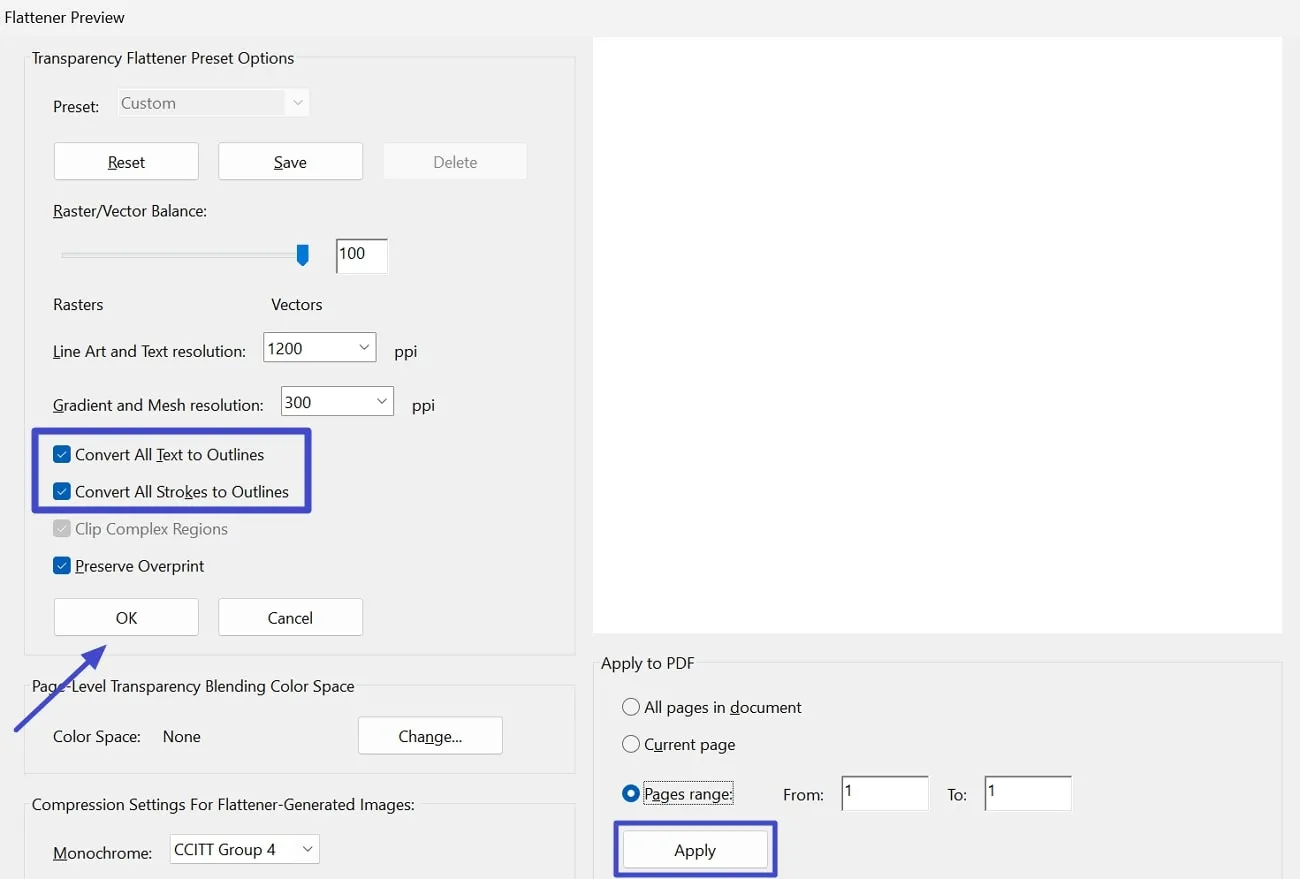Select Current page option
This screenshot has width=1300, height=879.
[x=631, y=744]
